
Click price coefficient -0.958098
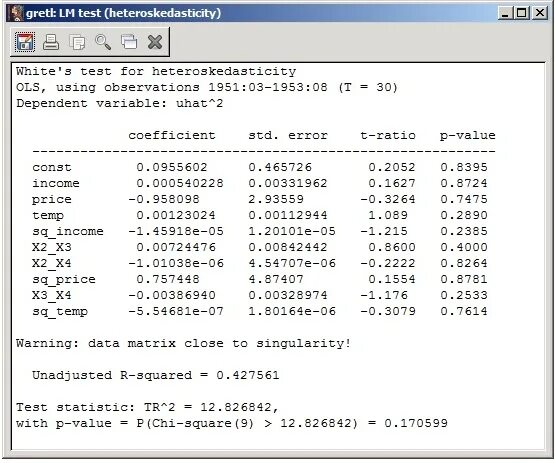(x=164, y=199)
